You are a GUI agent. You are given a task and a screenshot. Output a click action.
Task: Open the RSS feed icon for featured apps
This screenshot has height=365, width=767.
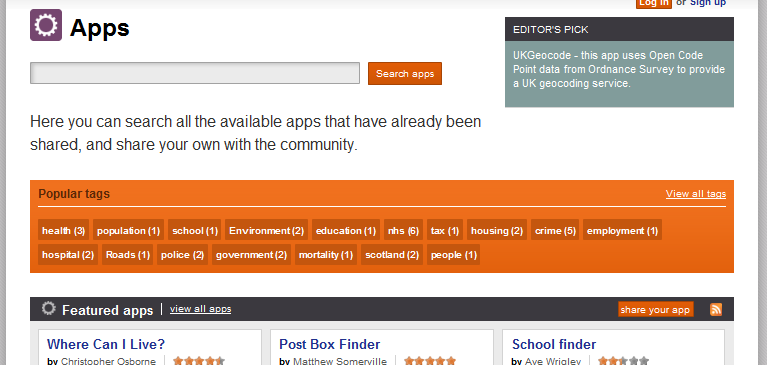click(x=716, y=309)
